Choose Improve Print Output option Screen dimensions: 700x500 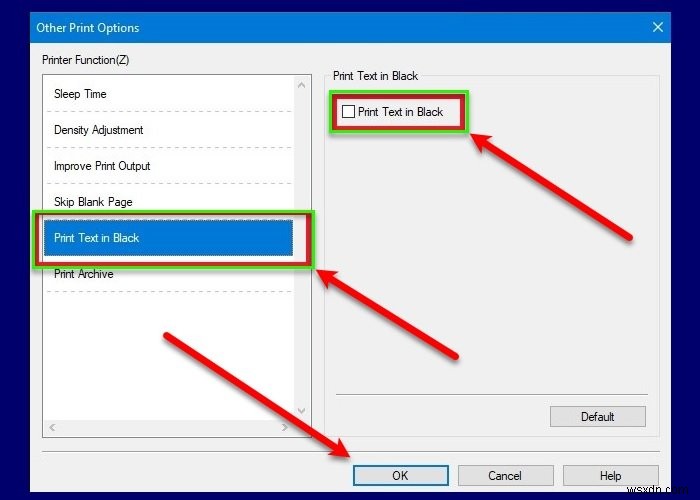coord(169,166)
